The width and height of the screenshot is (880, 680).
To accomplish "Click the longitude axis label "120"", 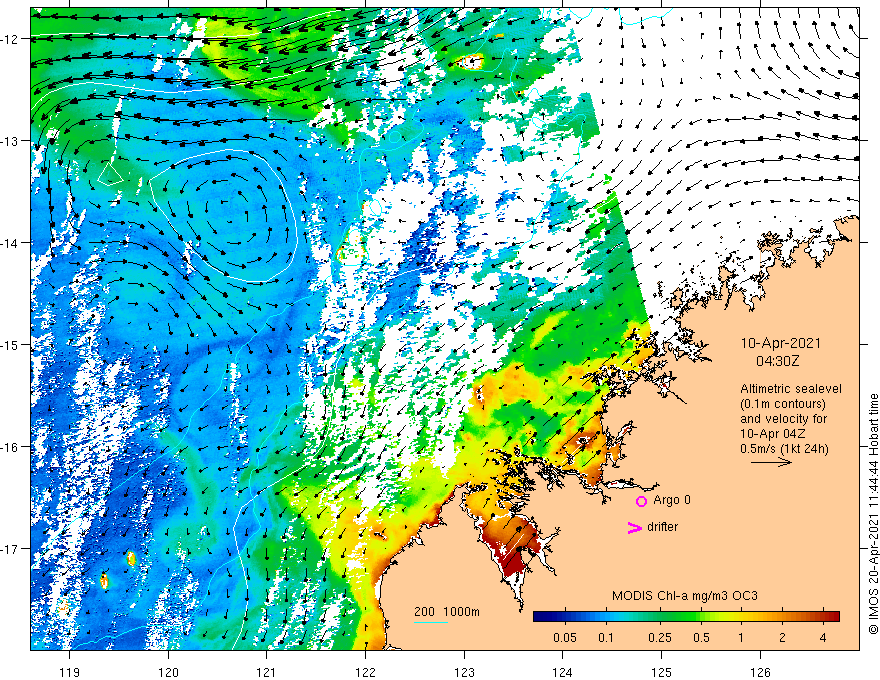I will [x=168, y=672].
